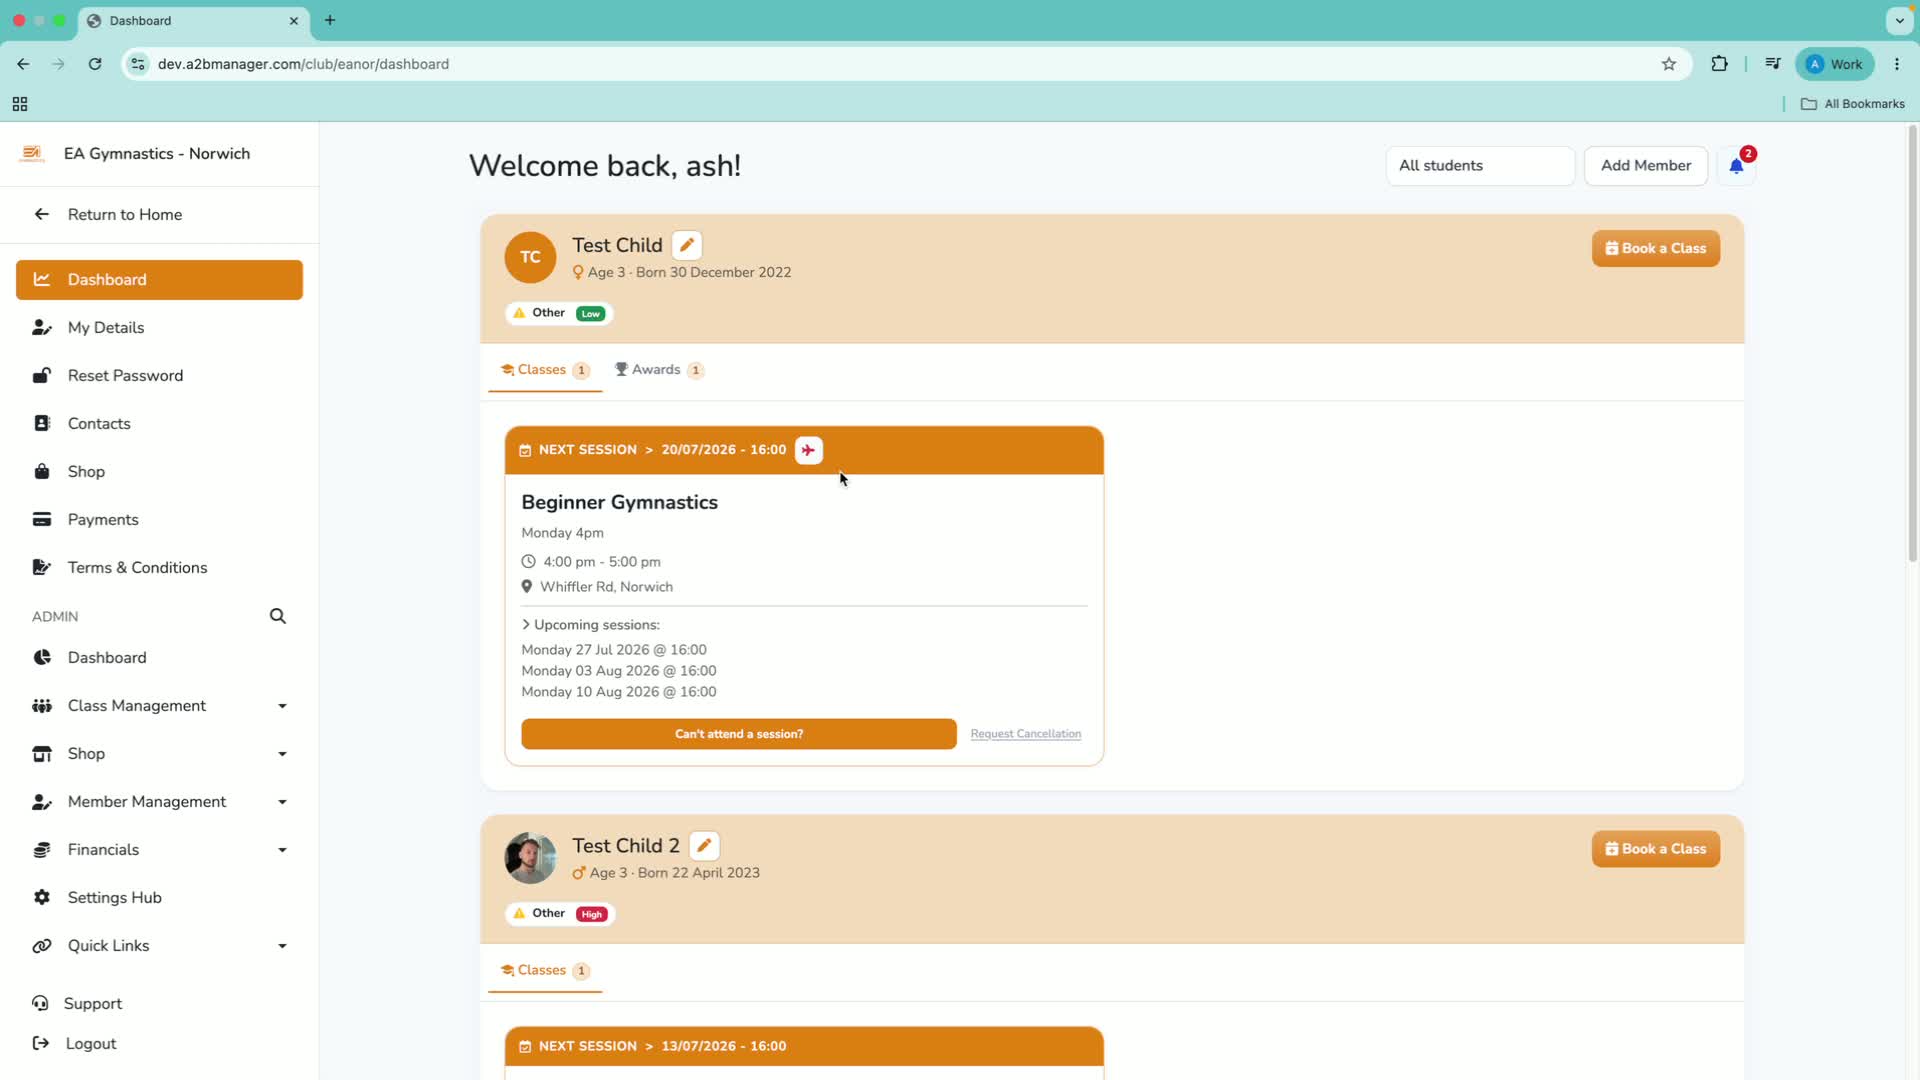This screenshot has width=1920, height=1080.
Task: Edit Test Child 2 using pencil icon
Action: pos(704,846)
